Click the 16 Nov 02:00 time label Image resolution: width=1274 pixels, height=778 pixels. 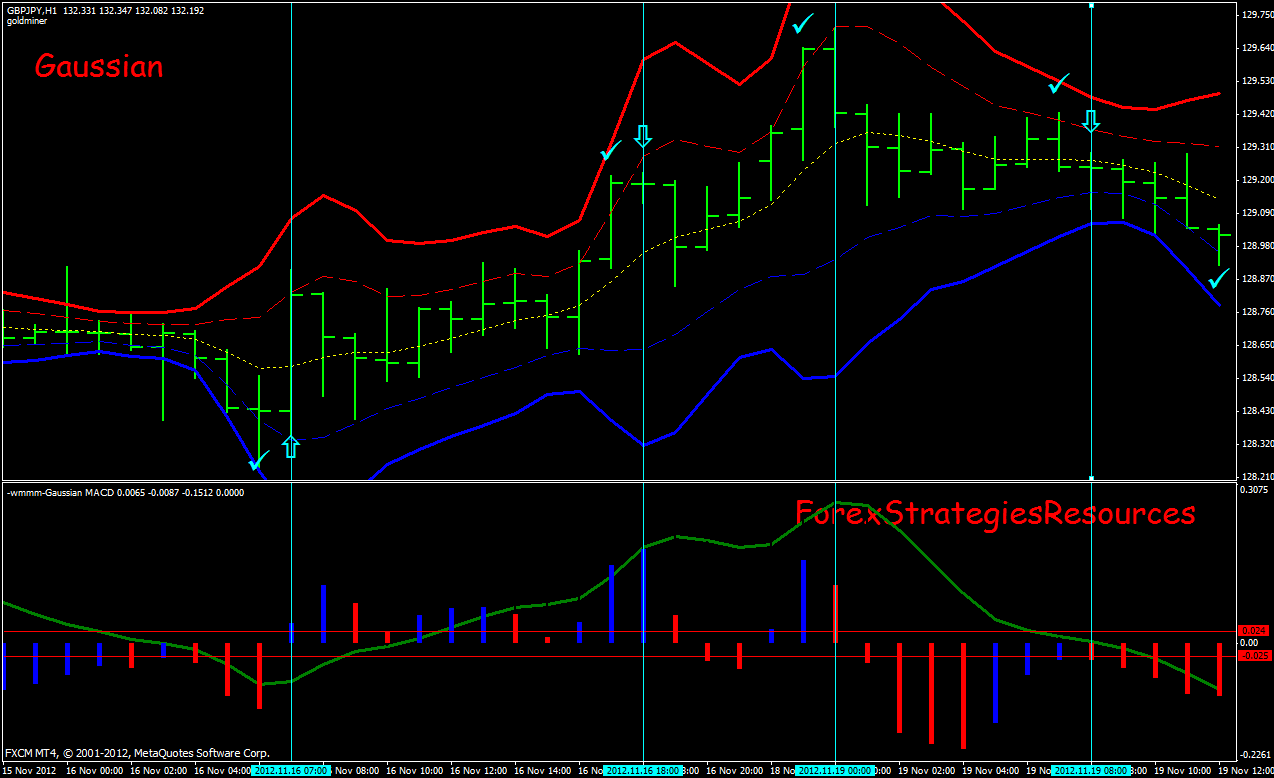tap(158, 771)
